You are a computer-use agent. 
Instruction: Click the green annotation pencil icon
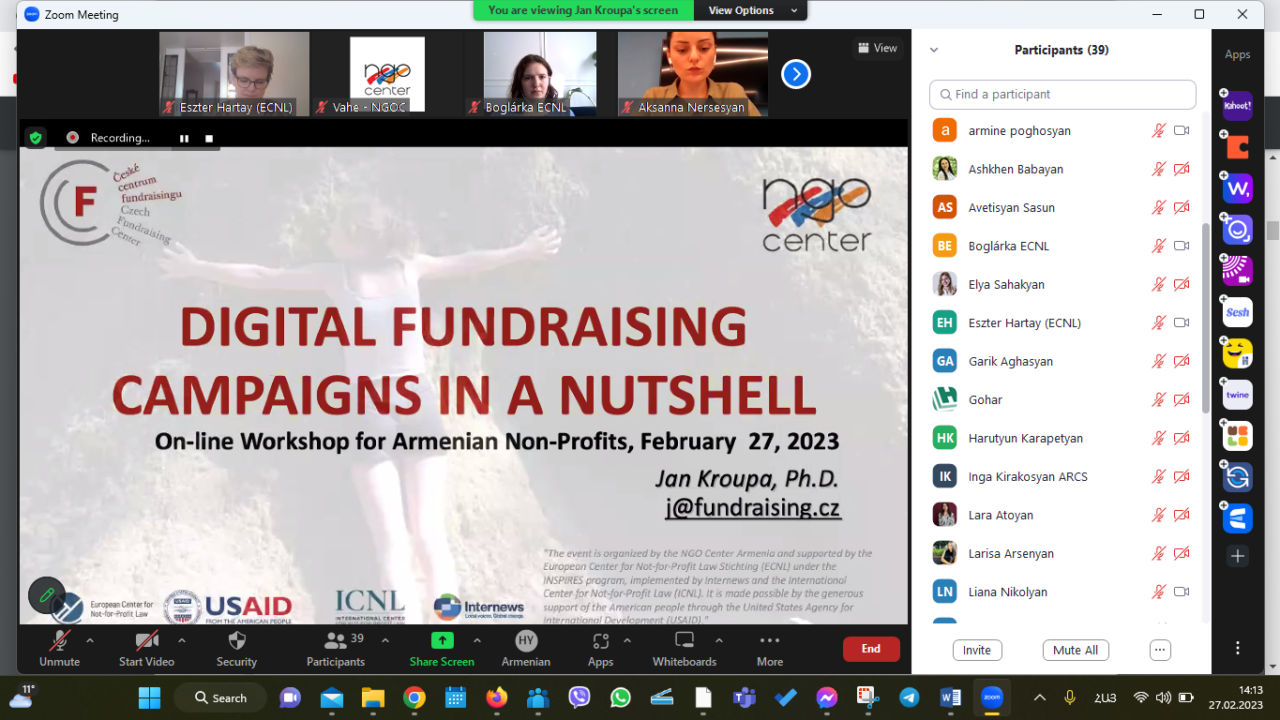(46, 595)
